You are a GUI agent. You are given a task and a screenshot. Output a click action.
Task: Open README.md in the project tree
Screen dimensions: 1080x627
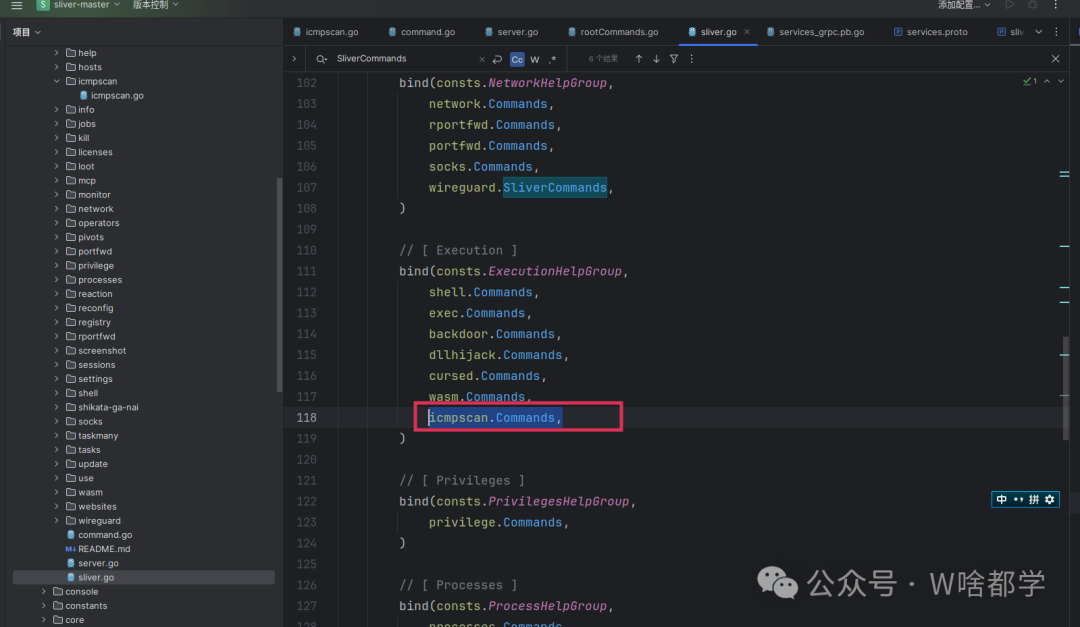pyautogui.click(x=104, y=549)
